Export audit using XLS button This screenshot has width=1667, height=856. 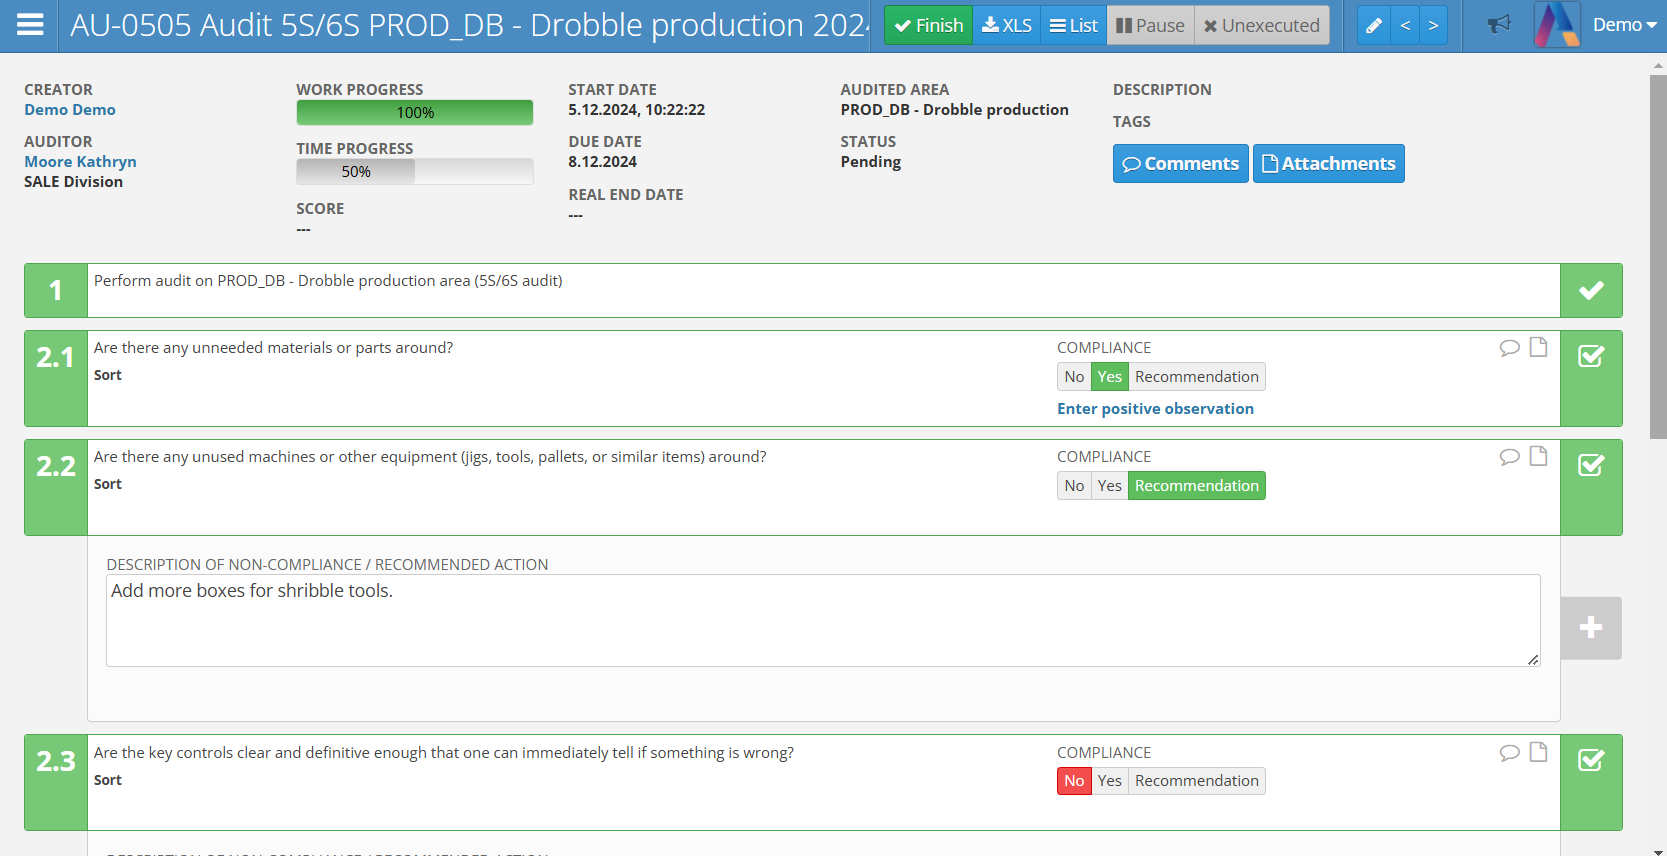pyautogui.click(x=1006, y=26)
